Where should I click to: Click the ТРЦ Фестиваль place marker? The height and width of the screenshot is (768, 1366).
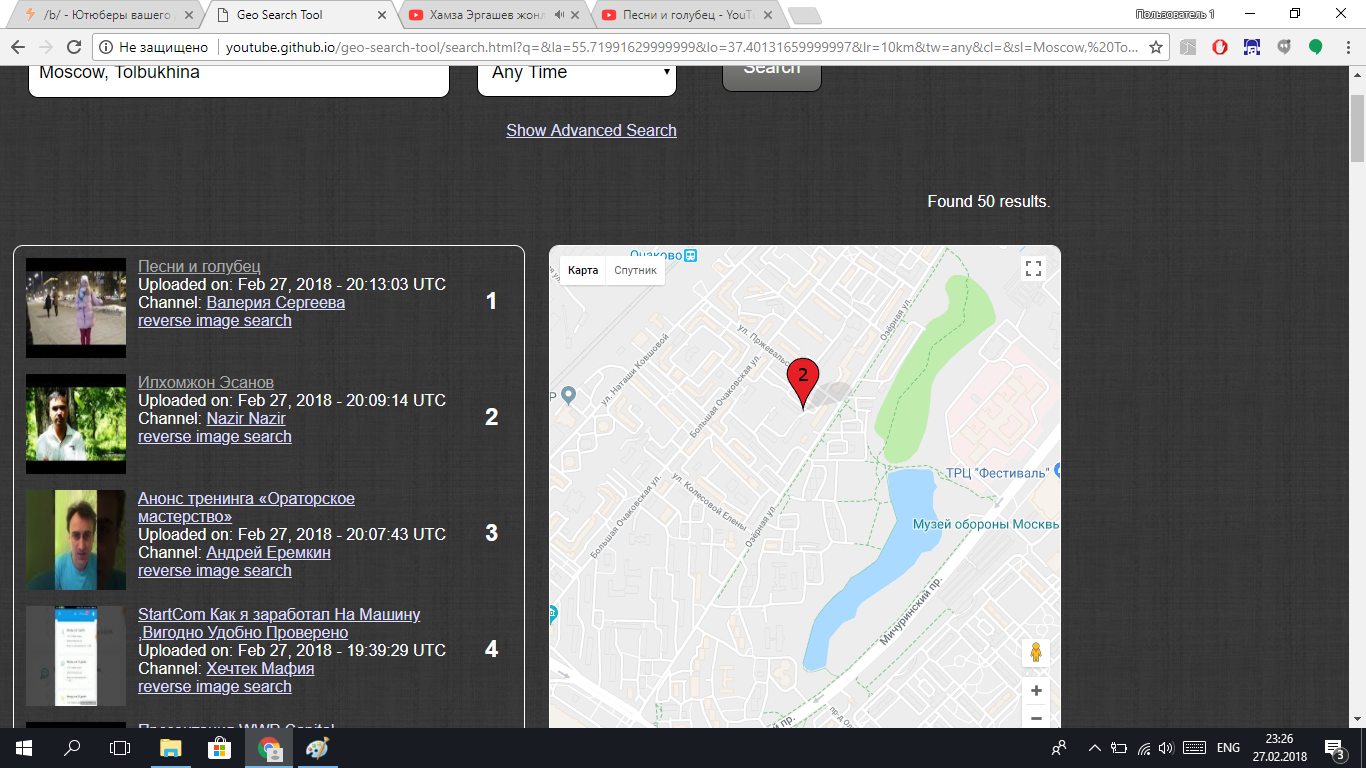(x=1057, y=470)
